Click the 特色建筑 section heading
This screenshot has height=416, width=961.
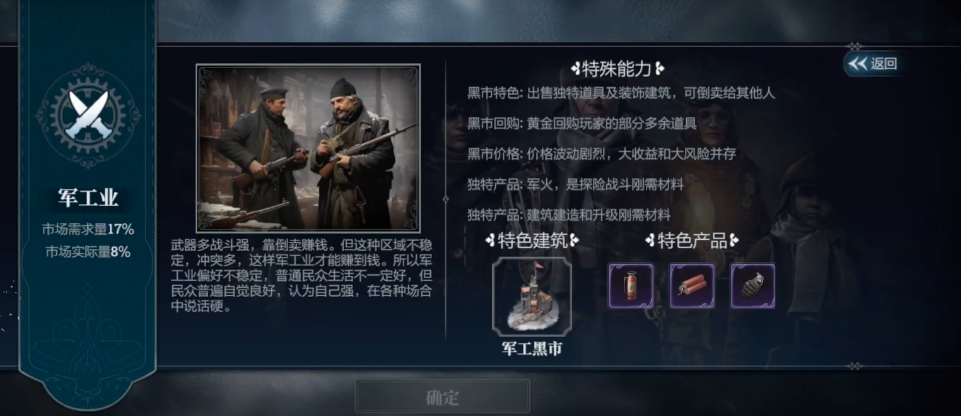click(x=532, y=241)
